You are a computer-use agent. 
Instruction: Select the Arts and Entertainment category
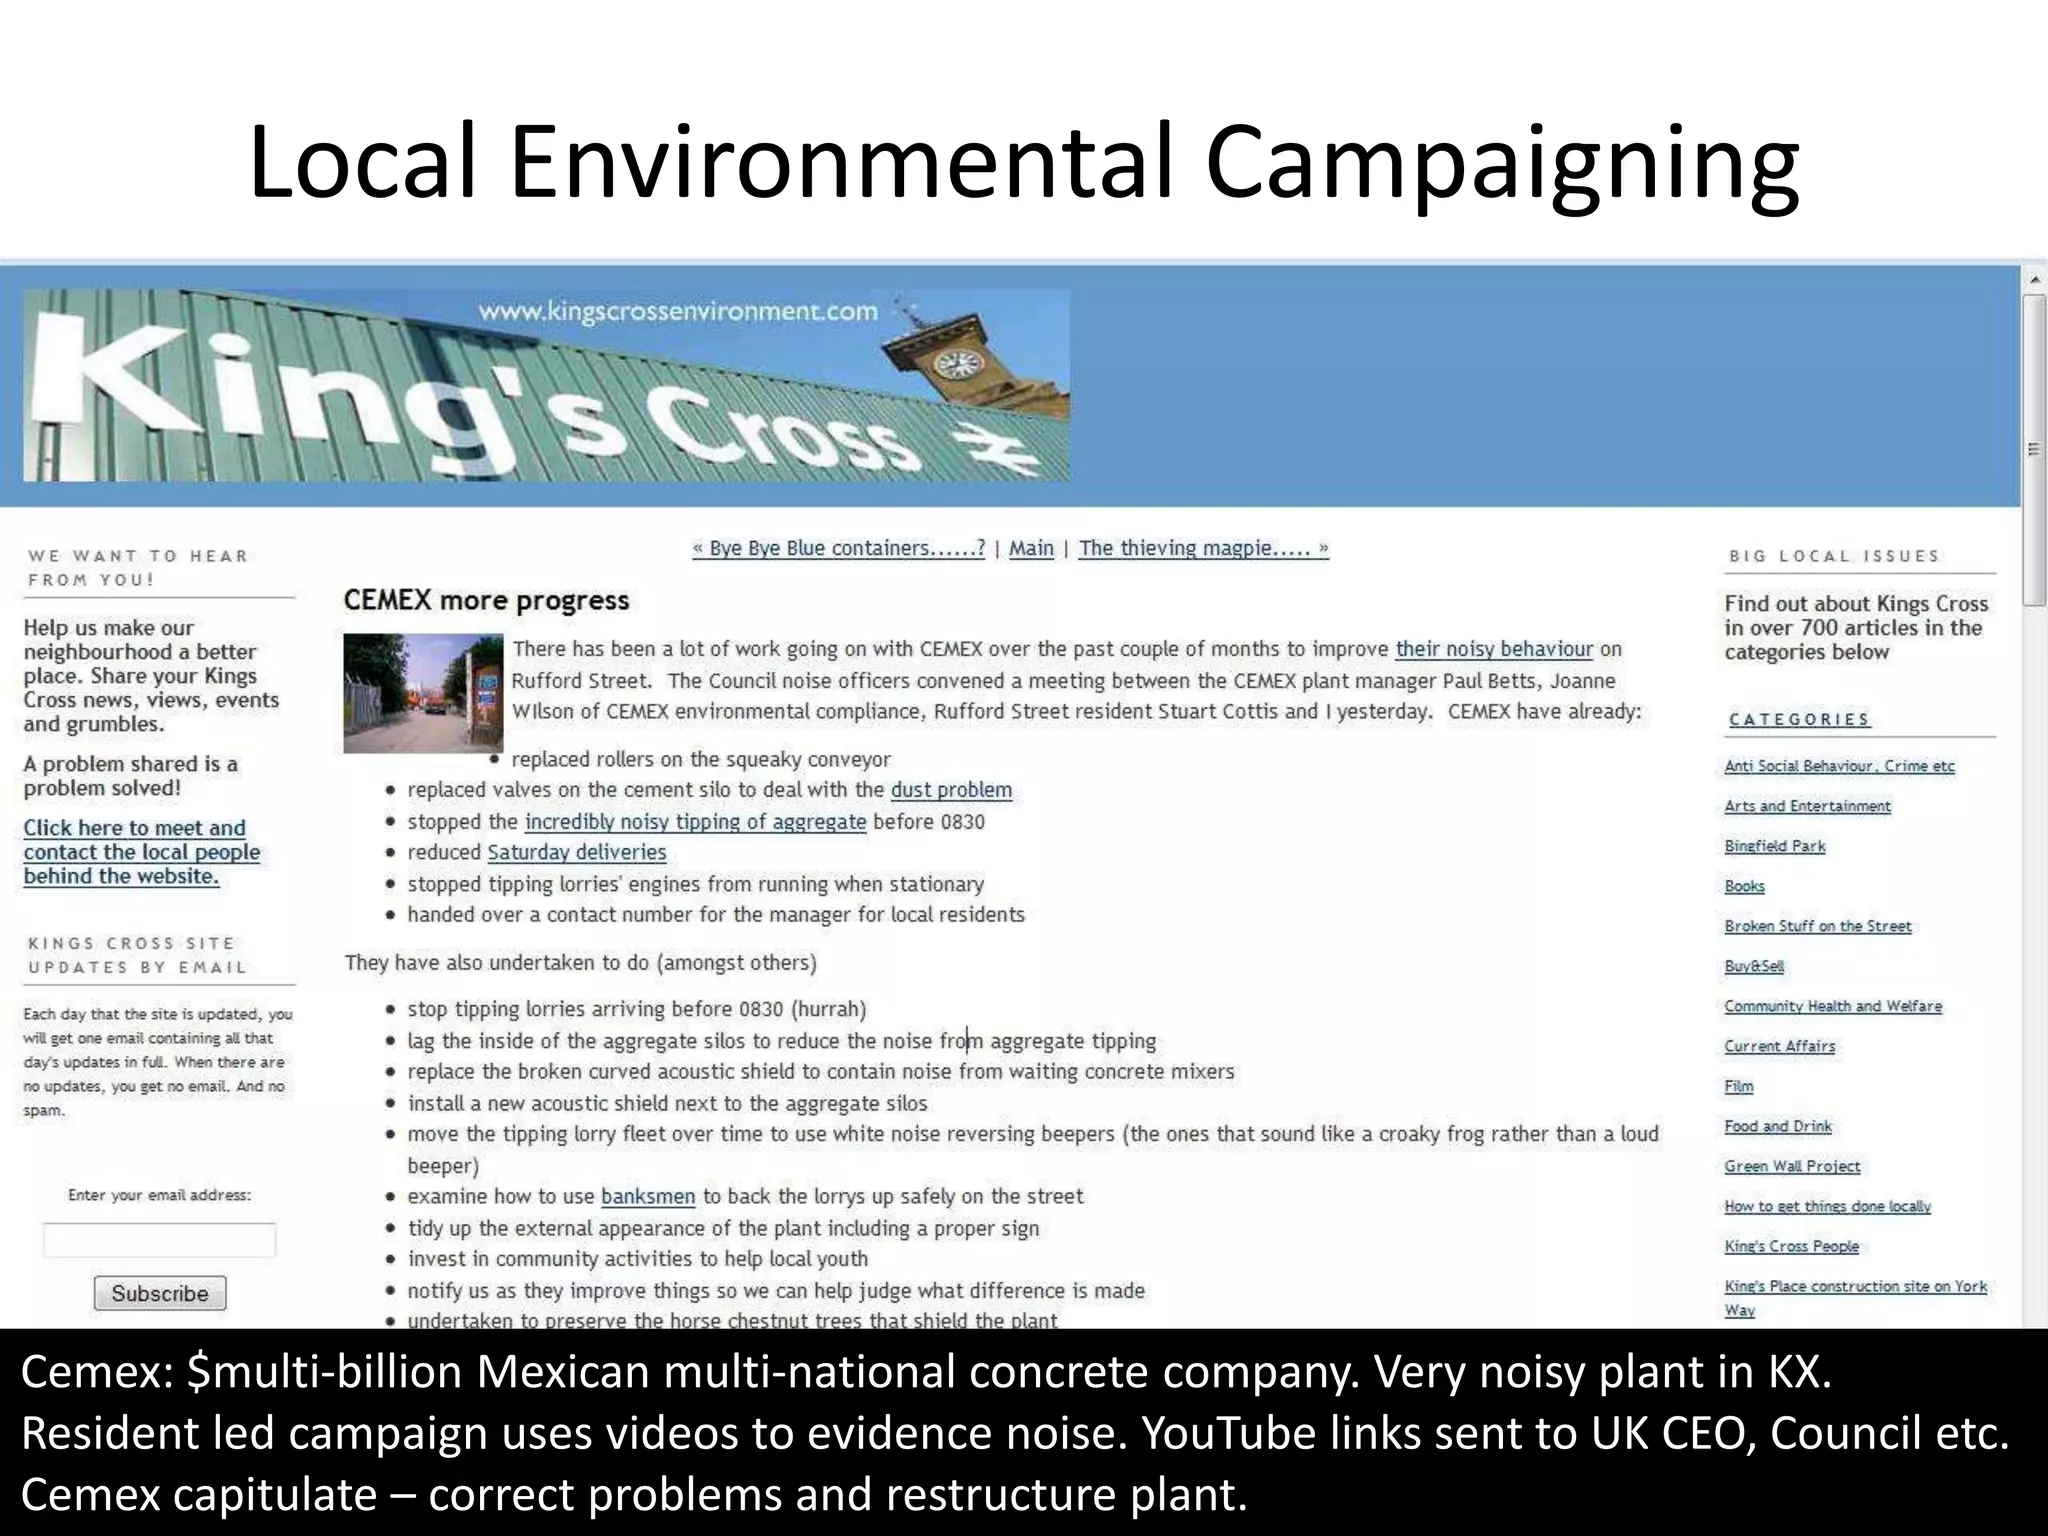click(1807, 806)
